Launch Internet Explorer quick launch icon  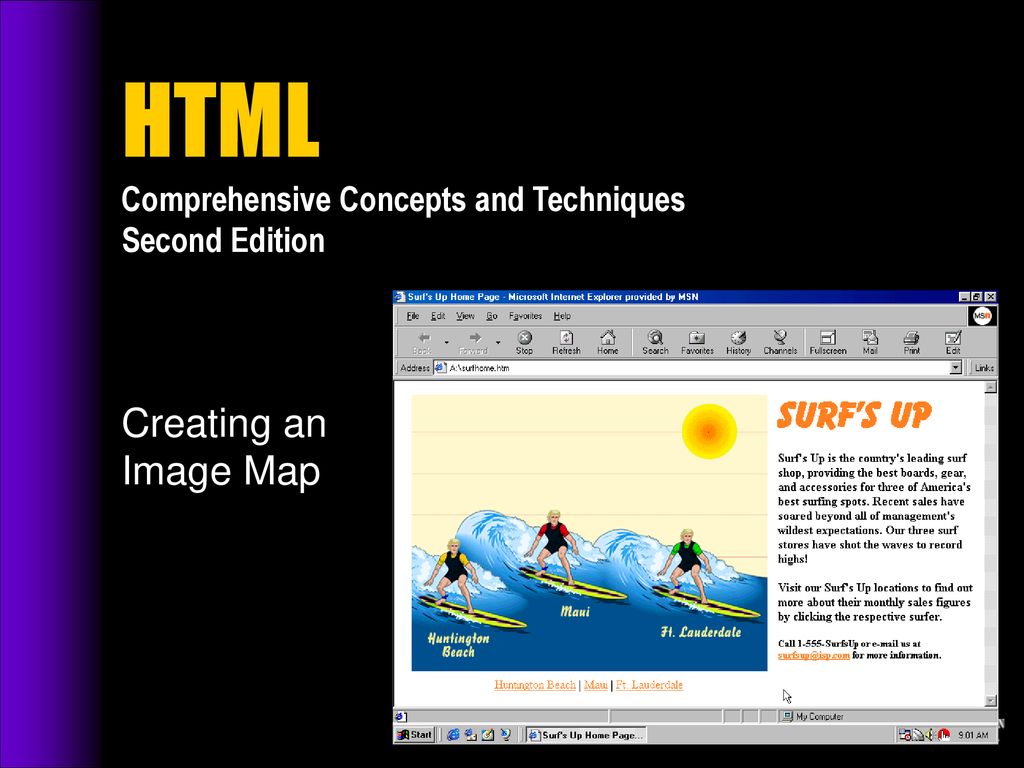point(453,735)
